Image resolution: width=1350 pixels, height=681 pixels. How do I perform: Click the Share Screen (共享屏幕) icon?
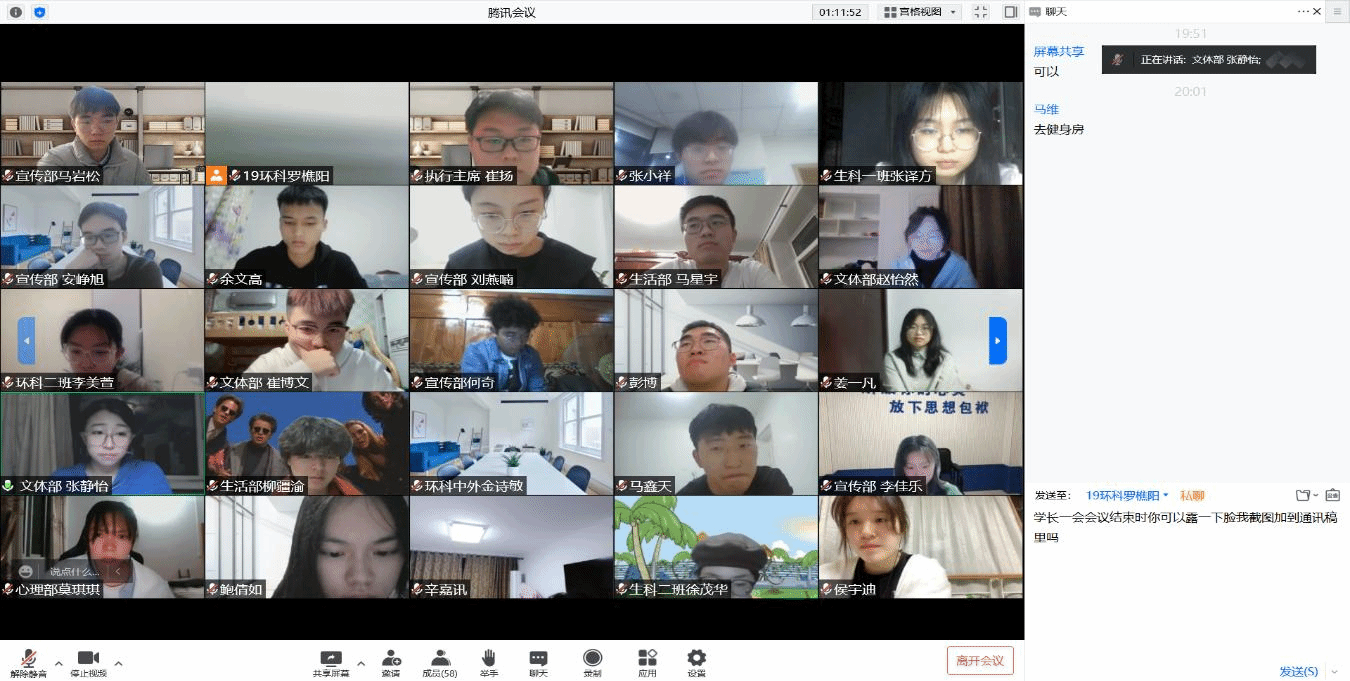coord(331,659)
